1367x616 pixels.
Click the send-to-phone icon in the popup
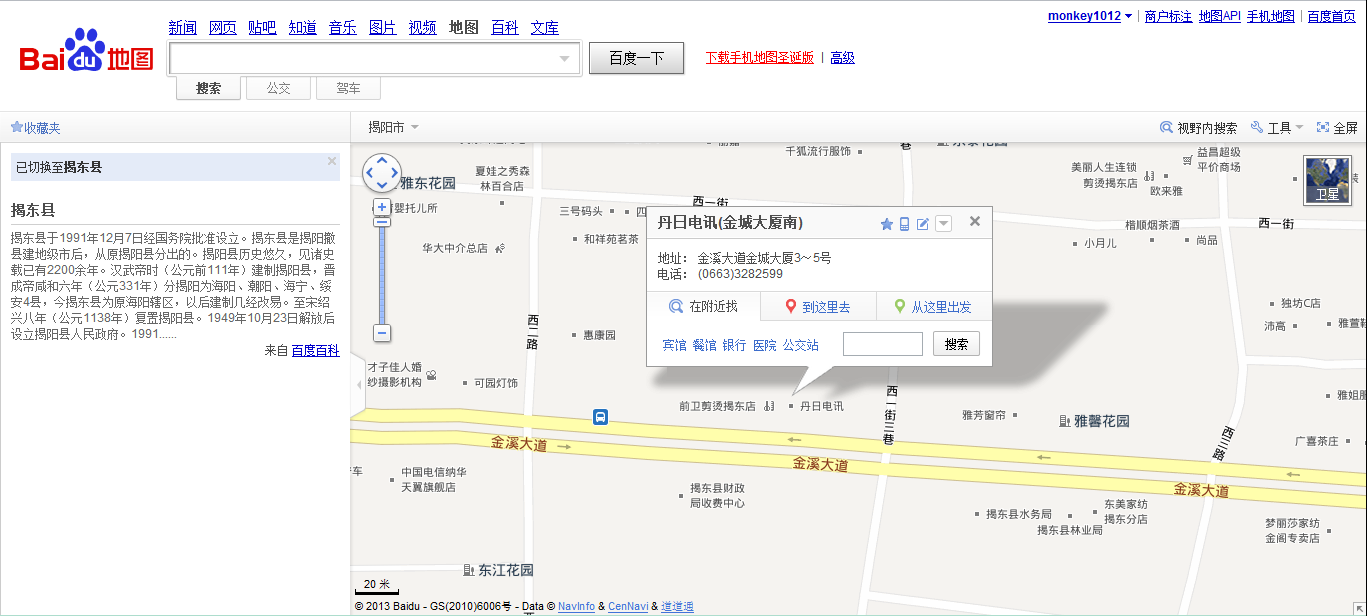[904, 224]
